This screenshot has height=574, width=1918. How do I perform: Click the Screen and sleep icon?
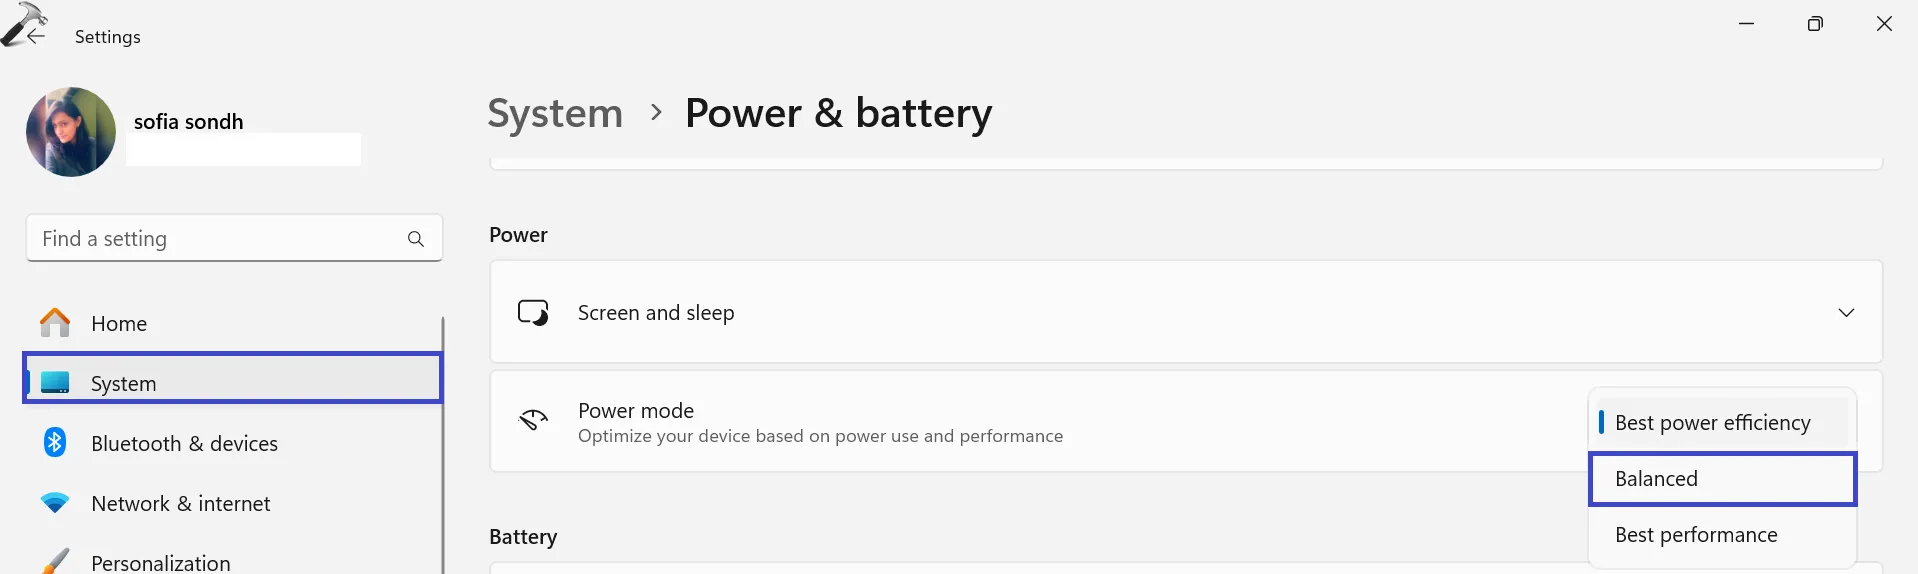(533, 313)
